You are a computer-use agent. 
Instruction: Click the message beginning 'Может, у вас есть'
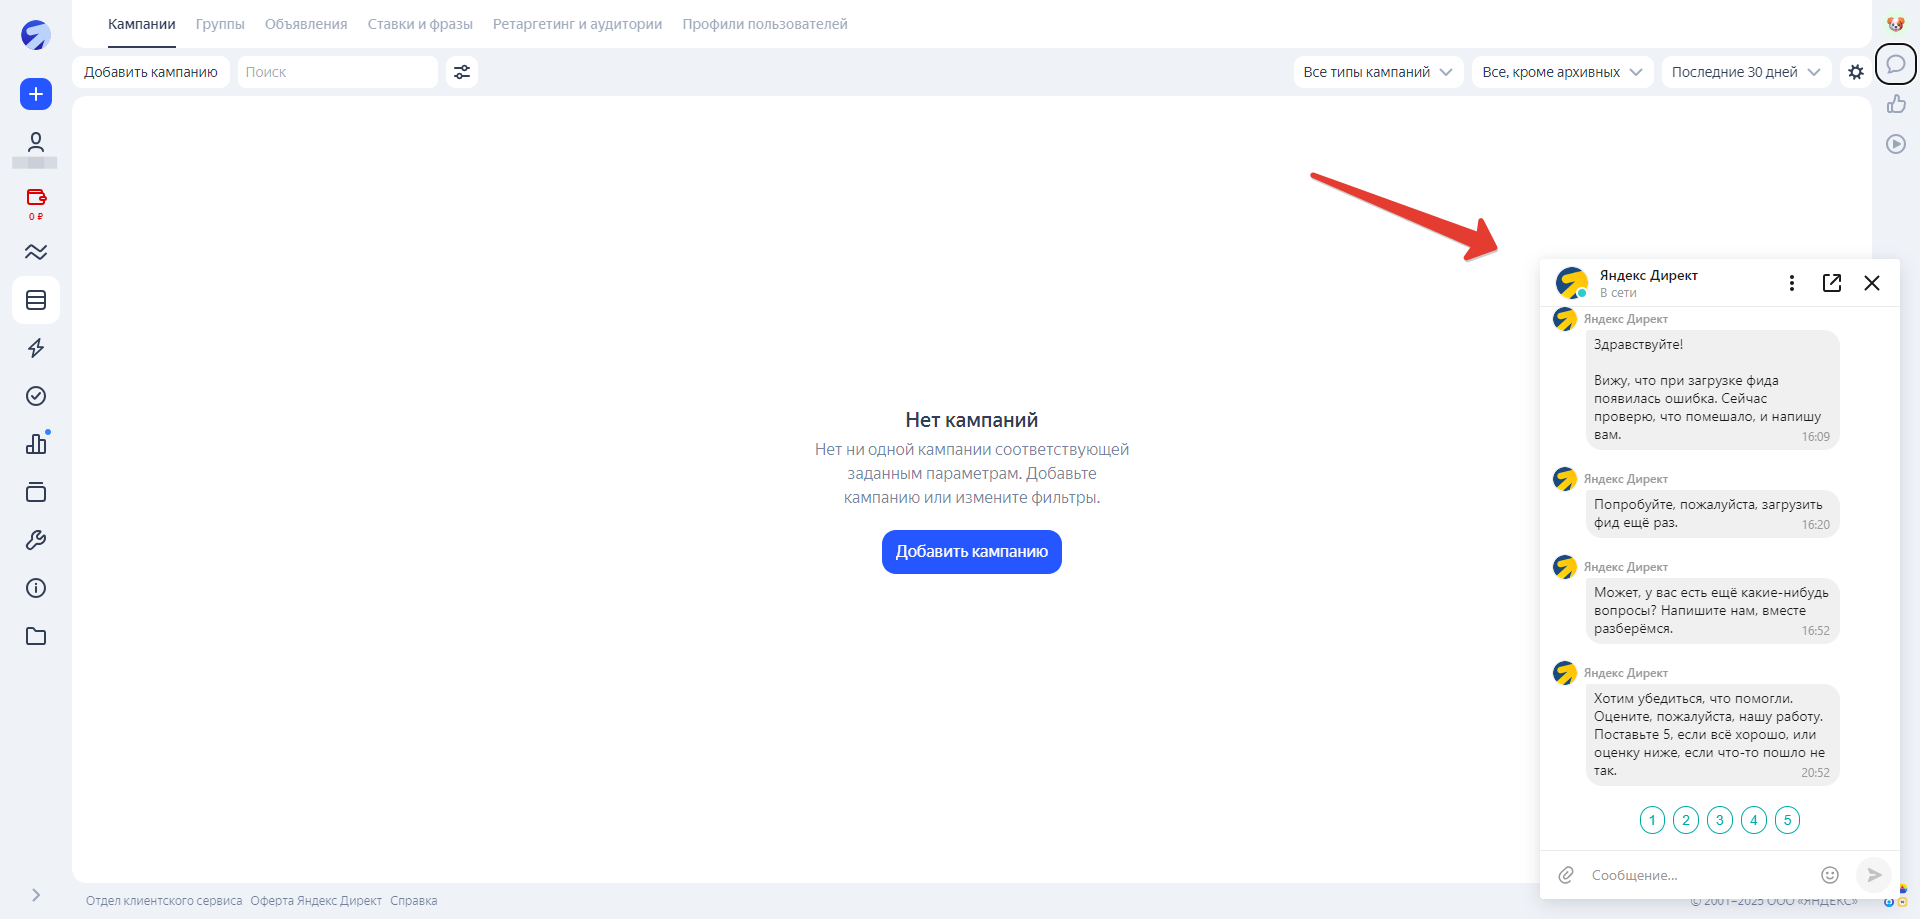(x=1712, y=611)
